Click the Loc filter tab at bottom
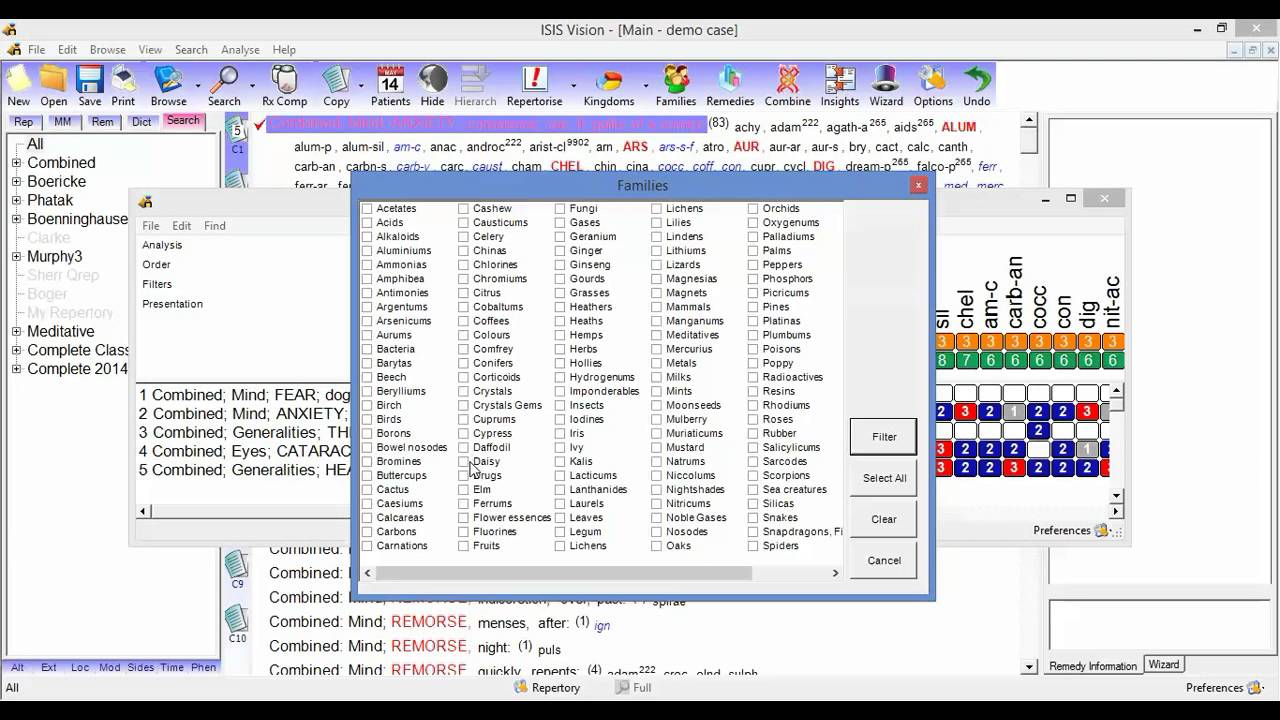The height and width of the screenshot is (720, 1280). 80,667
